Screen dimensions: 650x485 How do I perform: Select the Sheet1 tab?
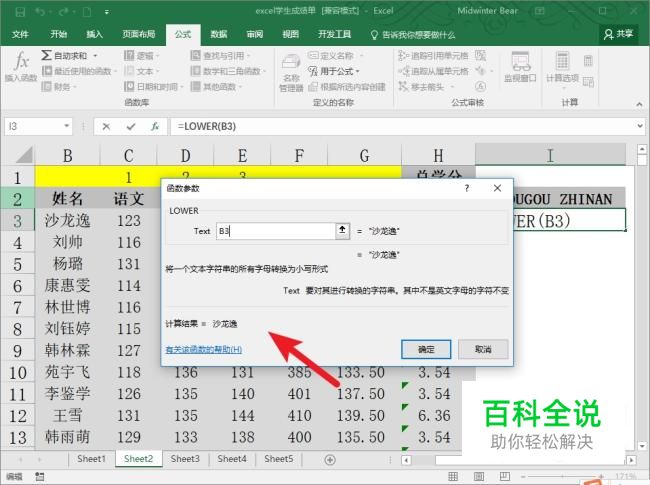91,459
